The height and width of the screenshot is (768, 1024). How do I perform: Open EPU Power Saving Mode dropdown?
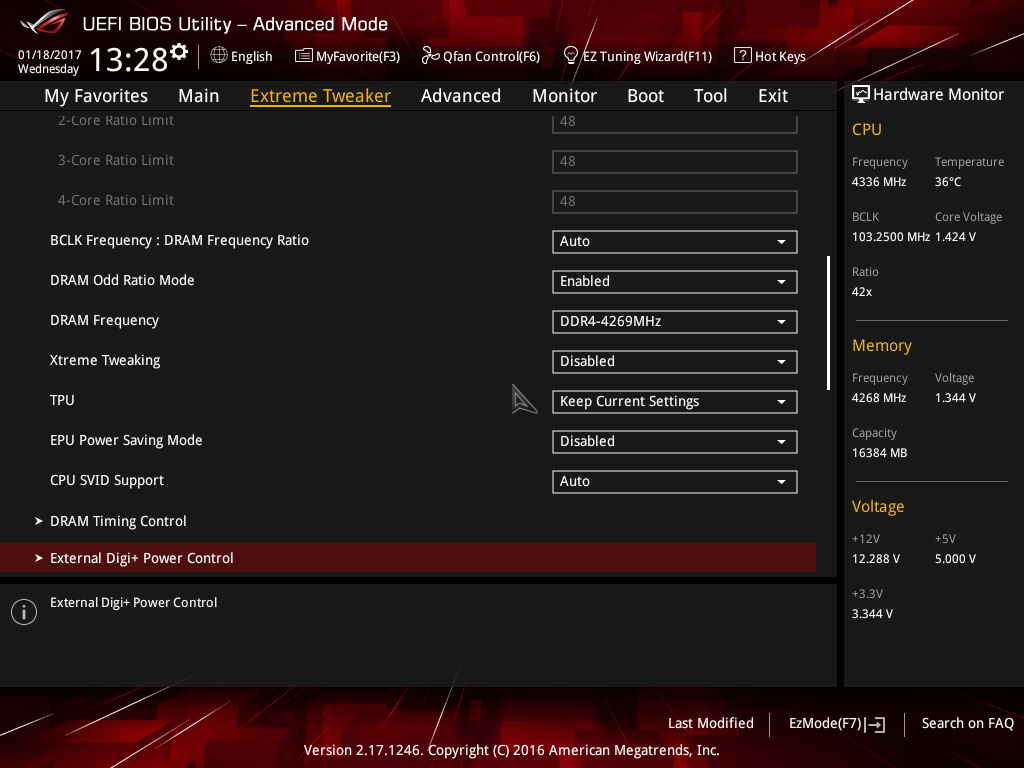pyautogui.click(x=674, y=441)
